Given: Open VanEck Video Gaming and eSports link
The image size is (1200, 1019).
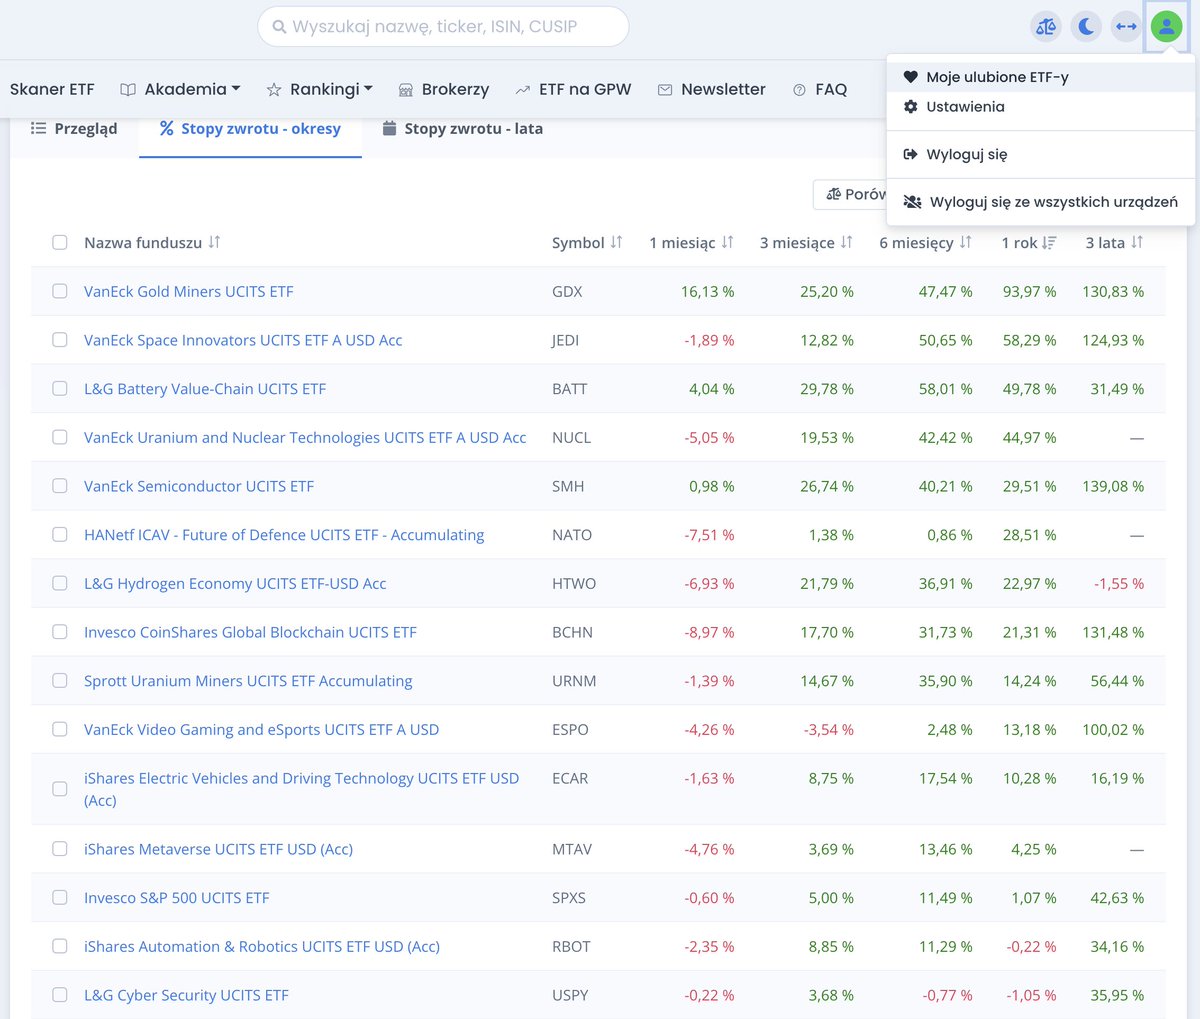Looking at the screenshot, I should 261,729.
